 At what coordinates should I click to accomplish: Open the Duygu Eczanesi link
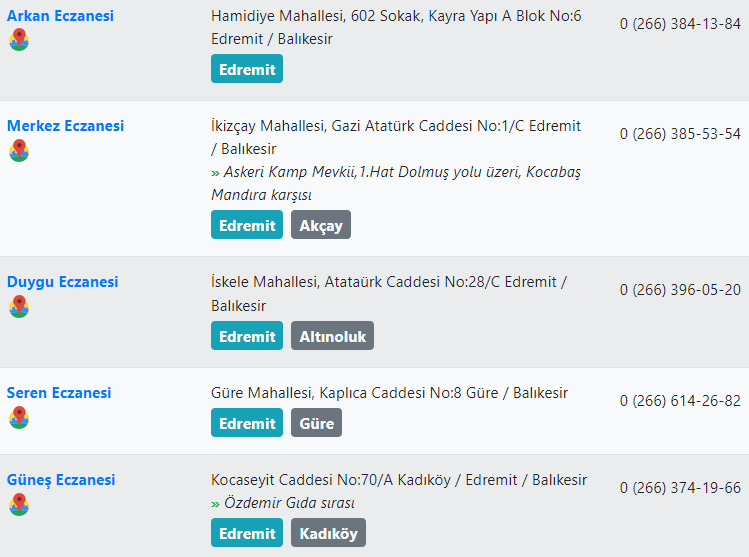tap(62, 282)
